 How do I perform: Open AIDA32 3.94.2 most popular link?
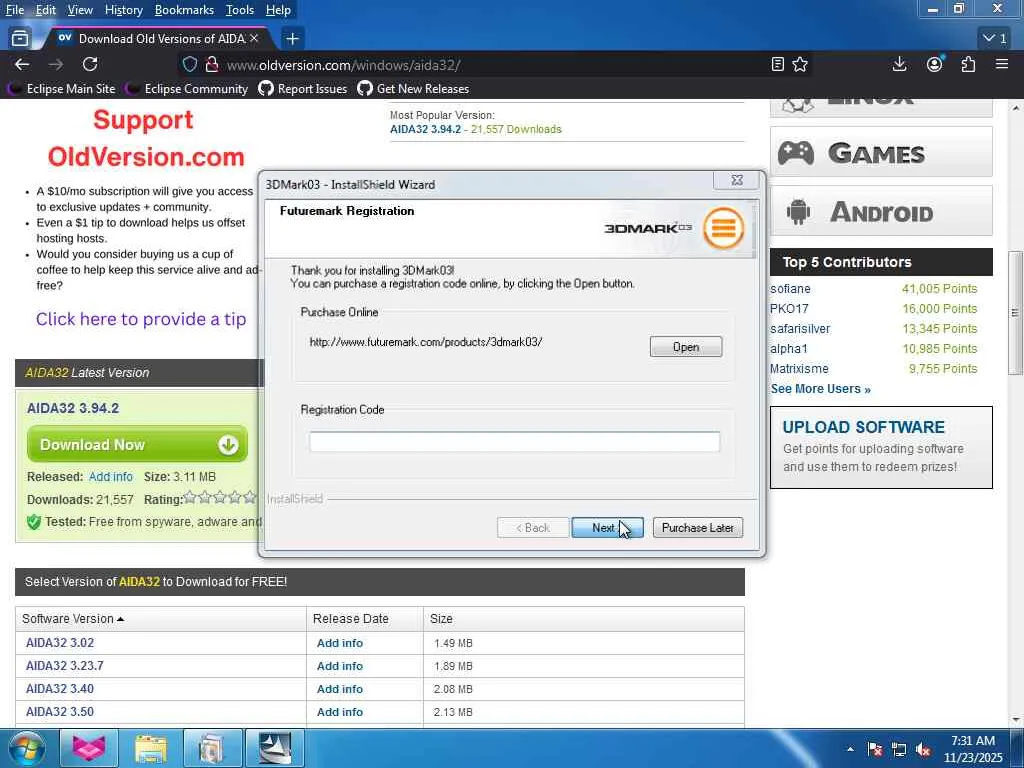(x=425, y=129)
